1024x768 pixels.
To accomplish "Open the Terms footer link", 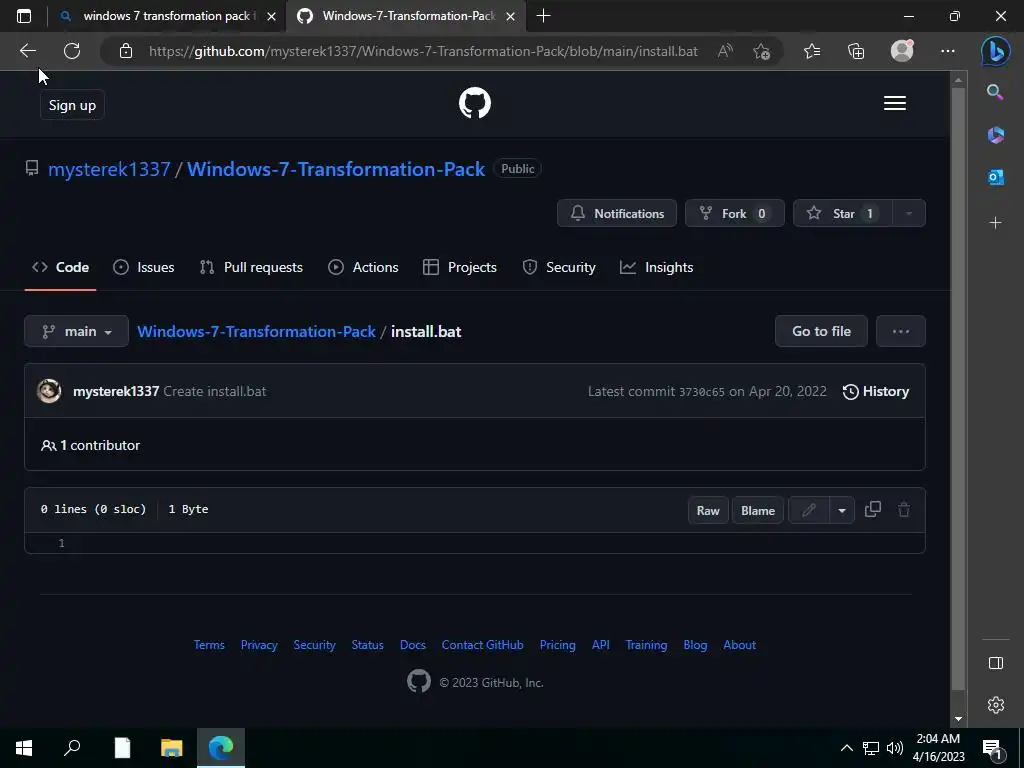I will pos(209,645).
